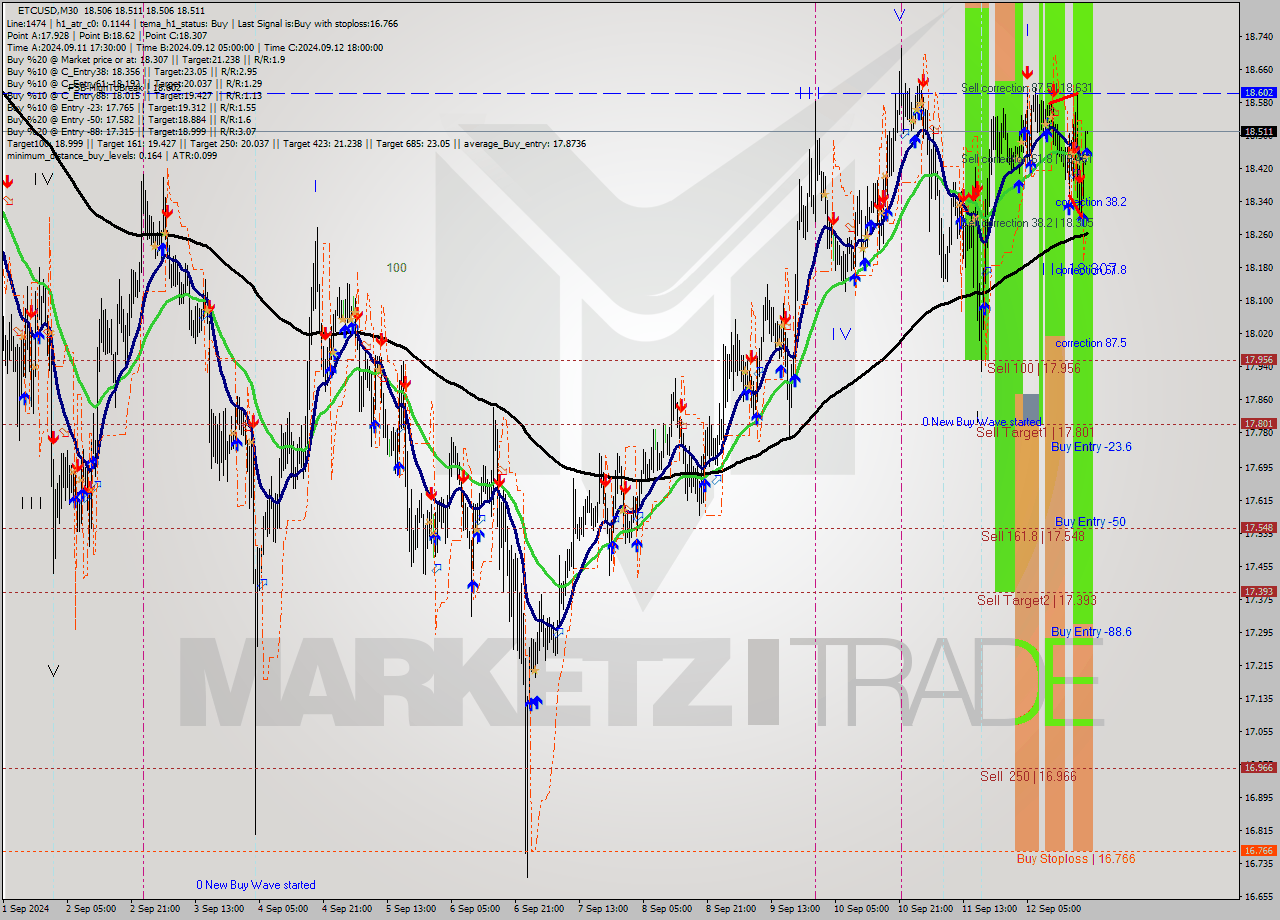Click the 'Buy Entry -88.6' label
1280x920 pixels.
[1091, 632]
